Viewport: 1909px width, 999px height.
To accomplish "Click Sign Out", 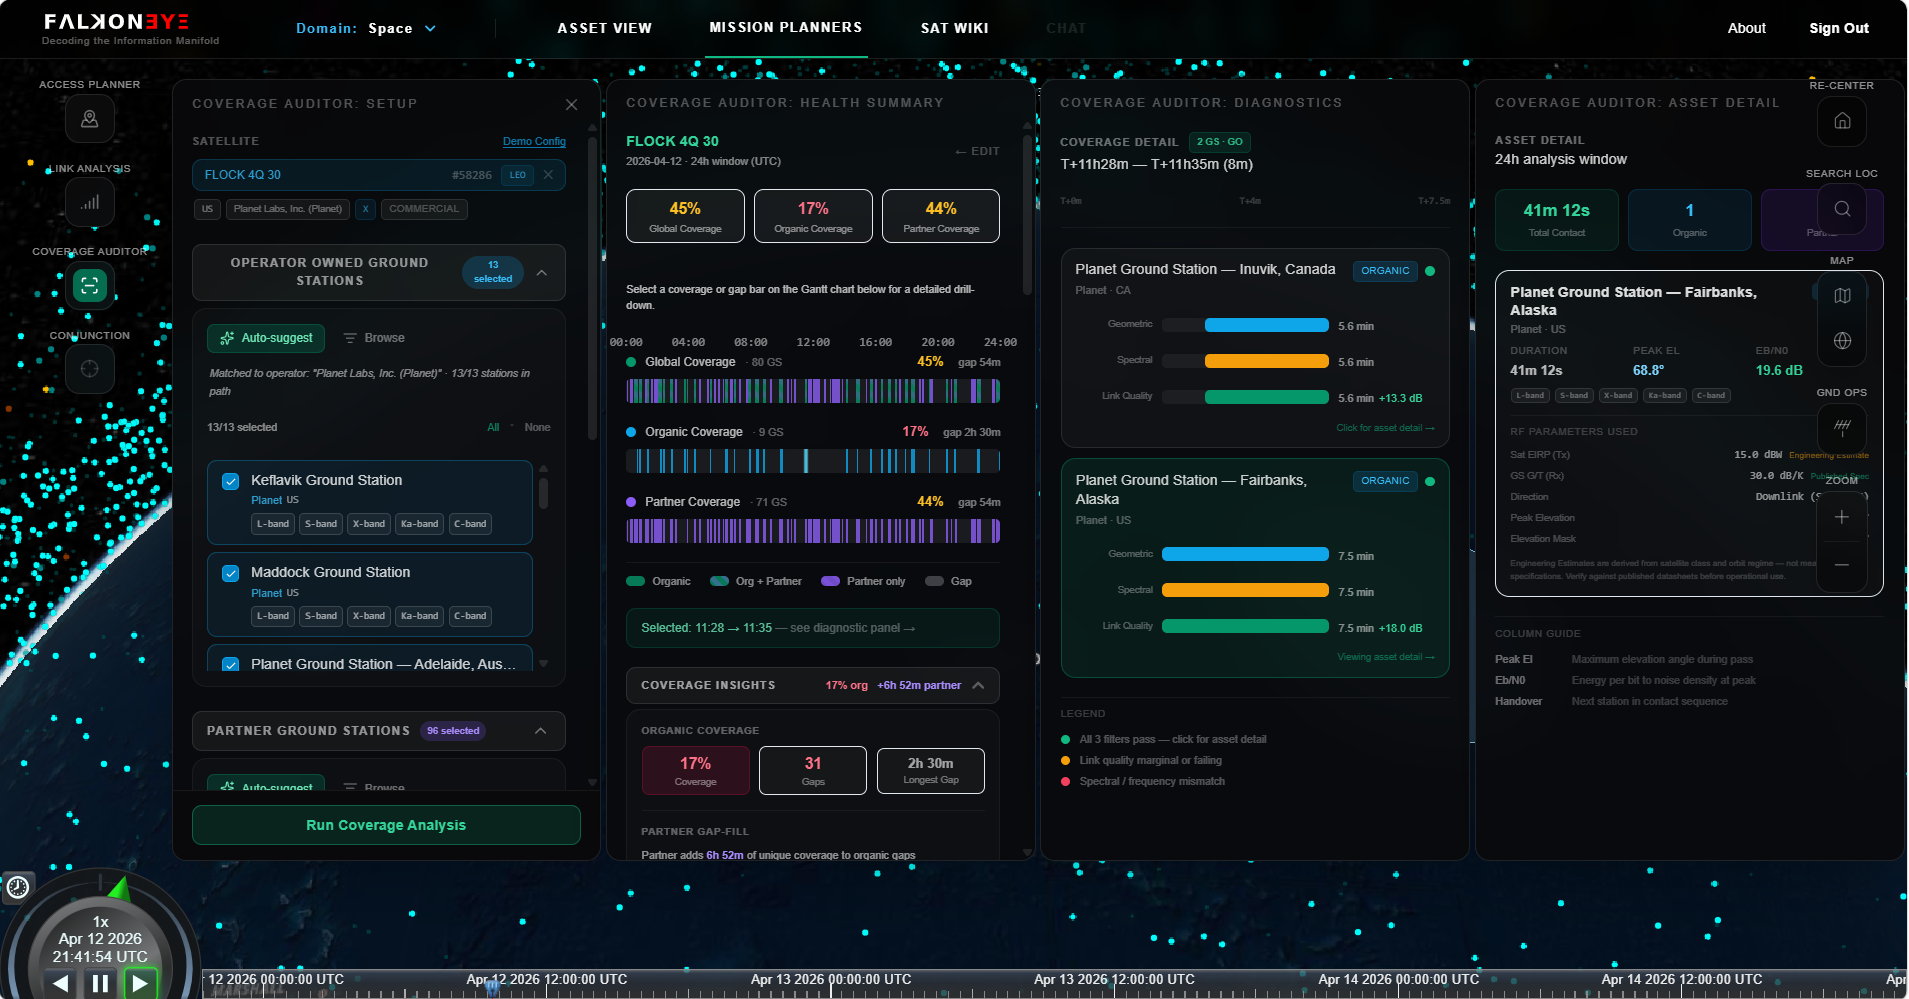I will click(1839, 28).
